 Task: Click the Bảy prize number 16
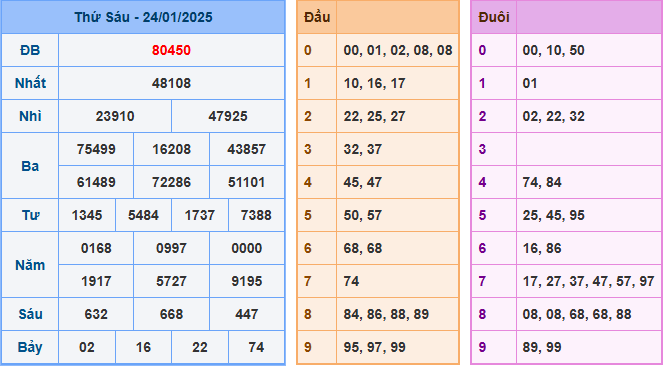point(143,347)
